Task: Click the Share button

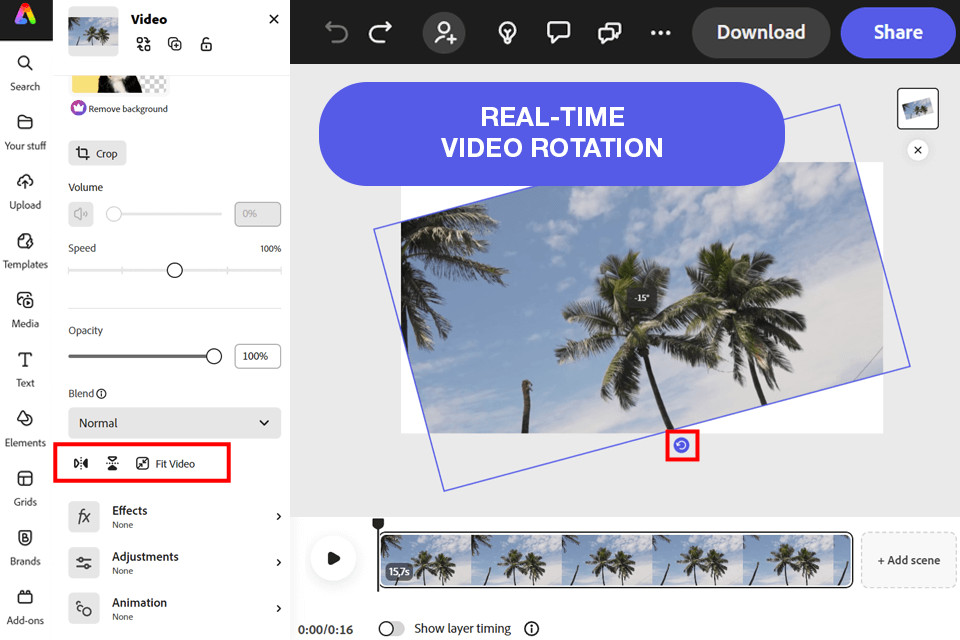Action: pyautogui.click(x=898, y=32)
